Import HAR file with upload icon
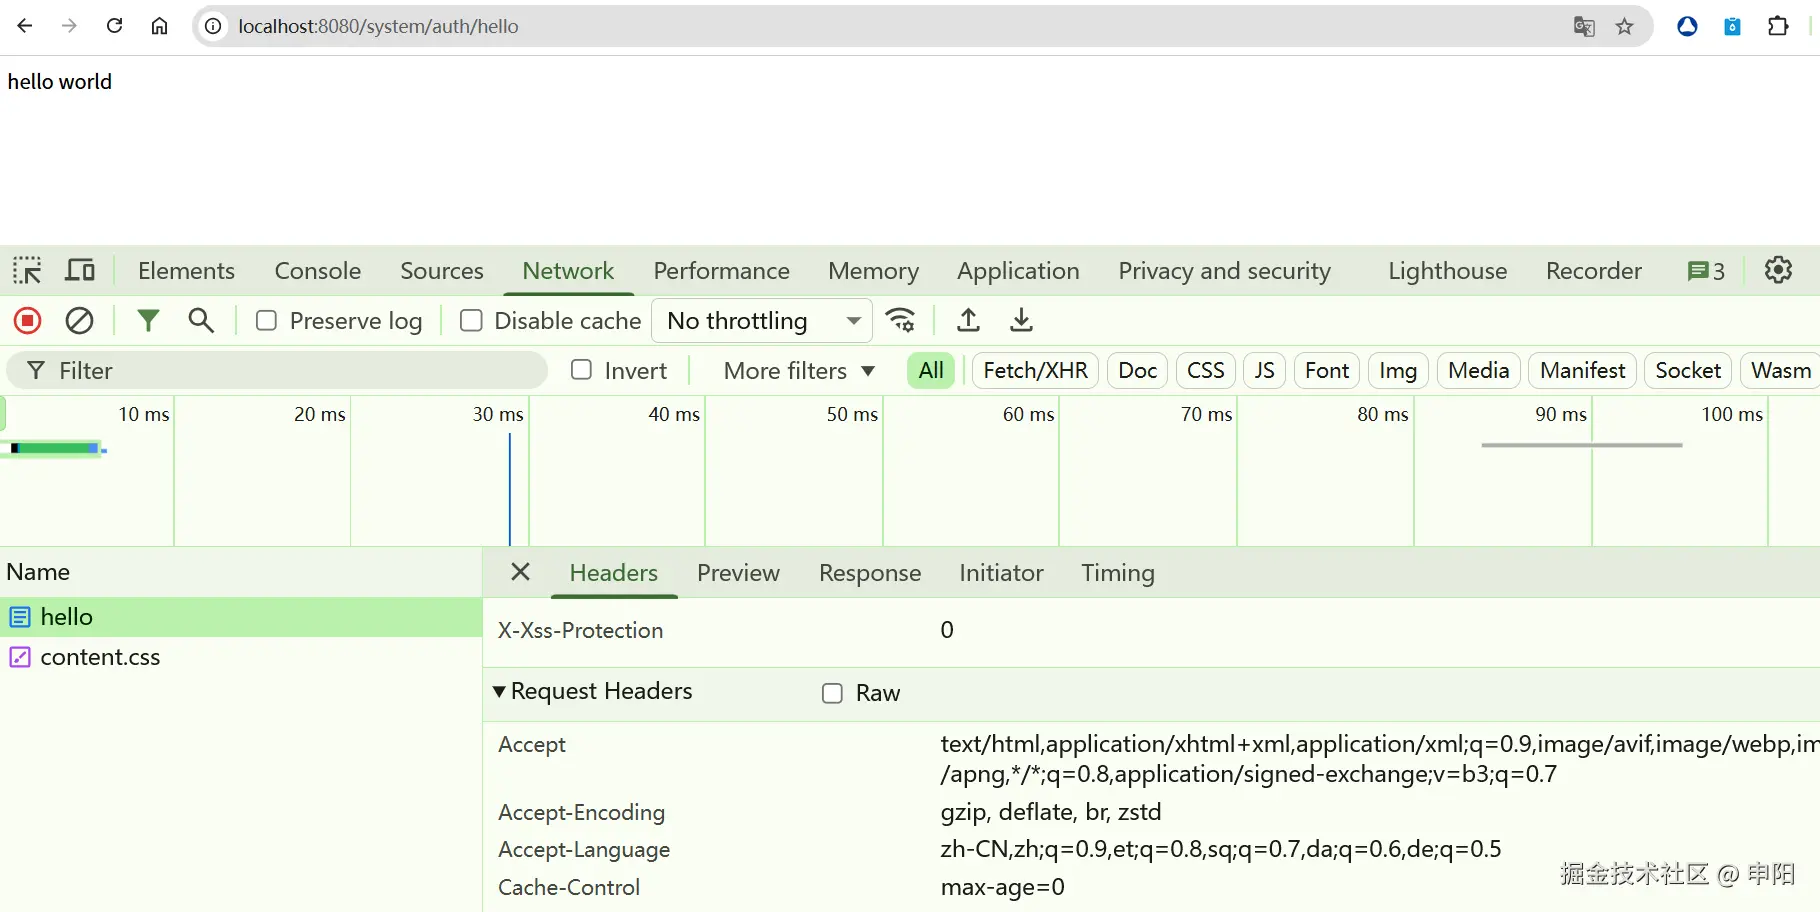 (x=968, y=321)
